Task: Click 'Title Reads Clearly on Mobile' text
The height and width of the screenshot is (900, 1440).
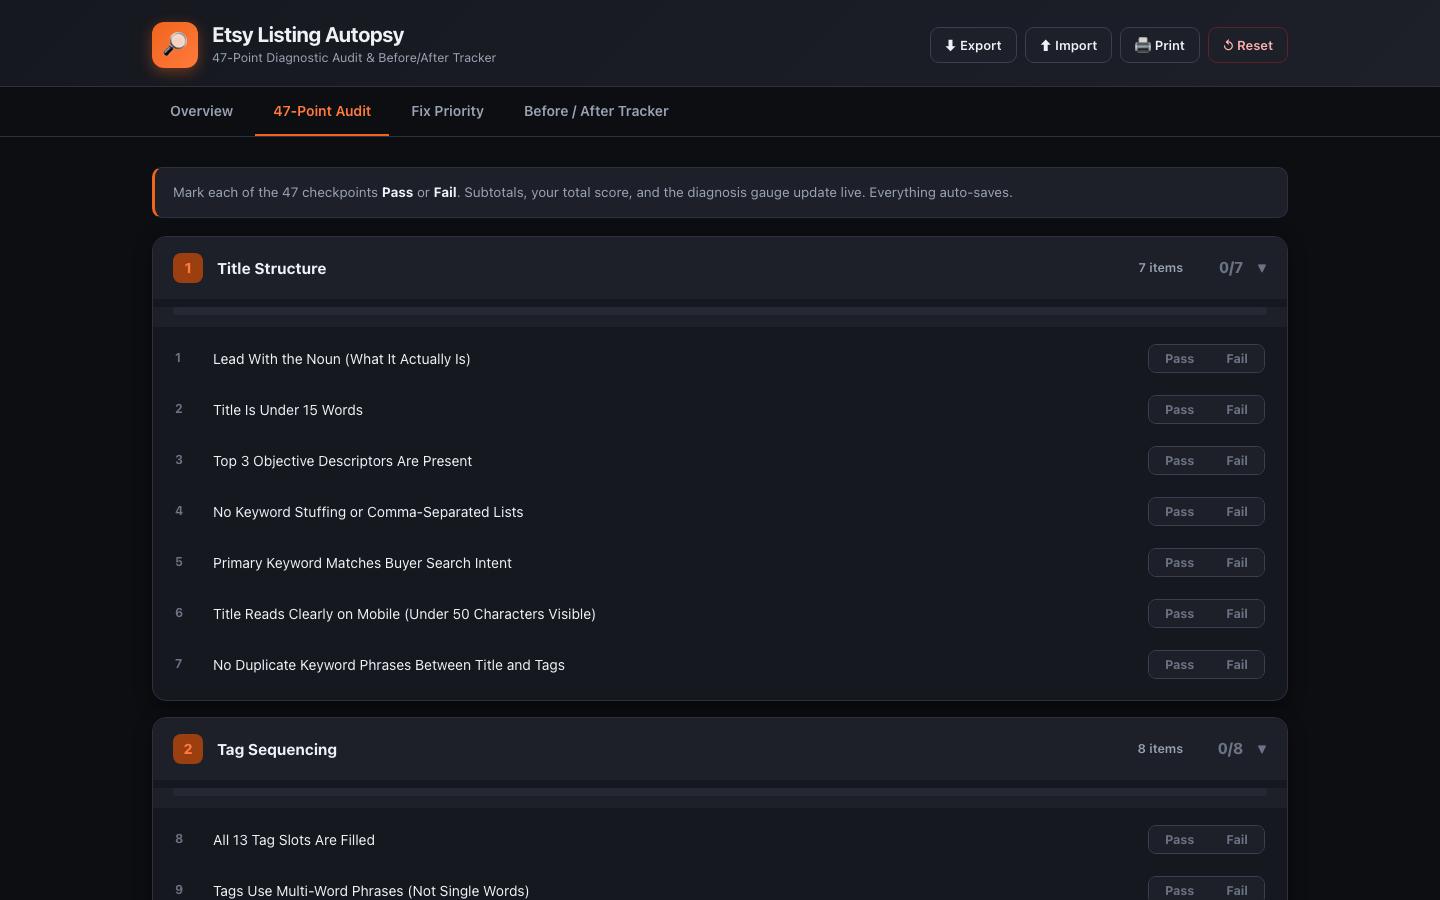Action: 404,614
